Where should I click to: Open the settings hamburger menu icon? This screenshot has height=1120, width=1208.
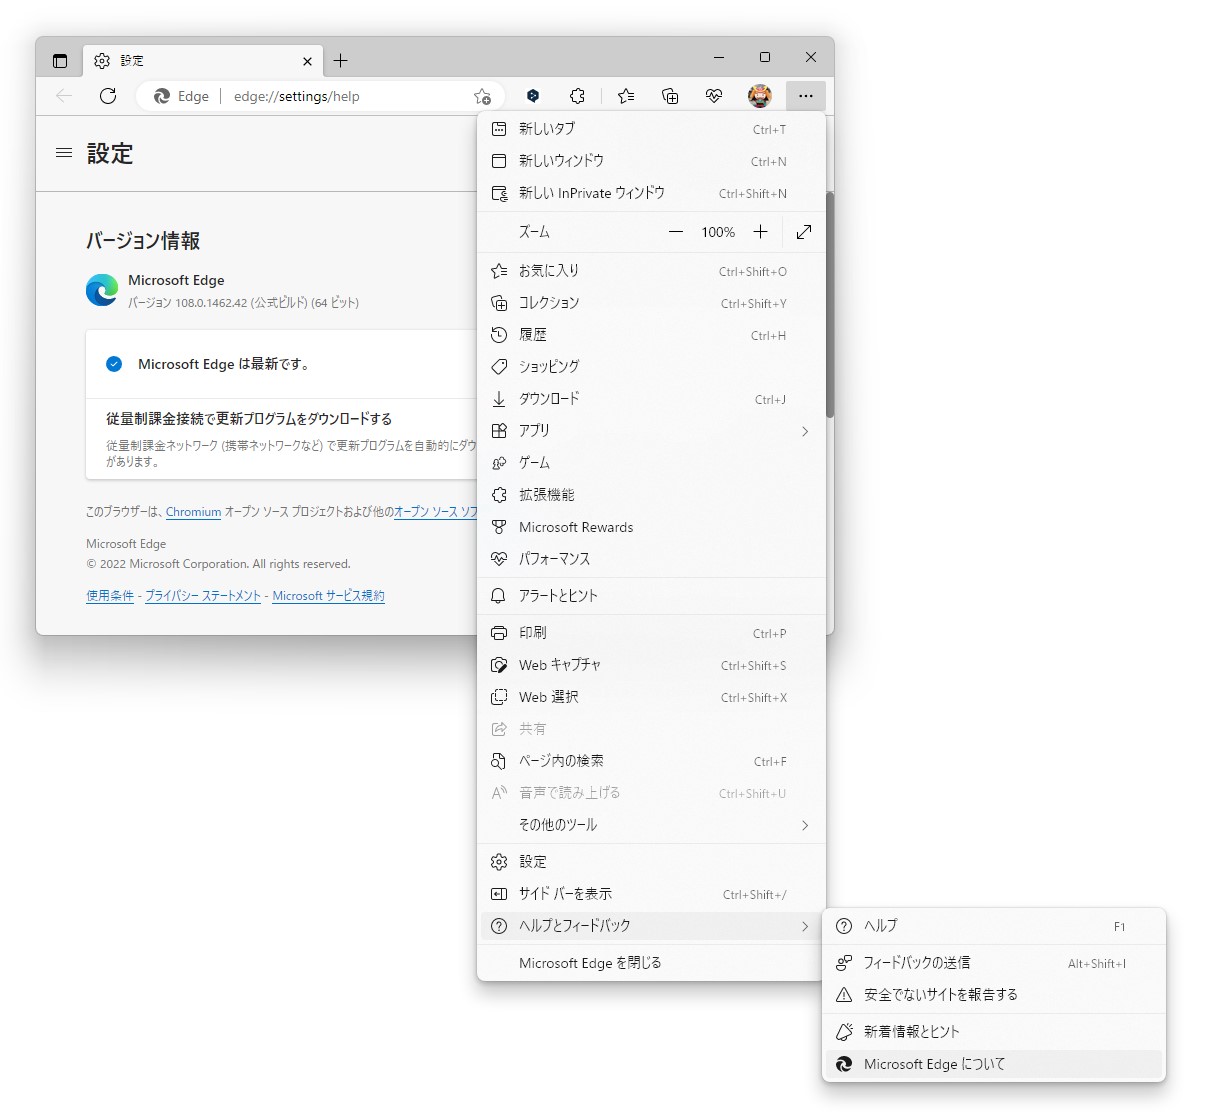pos(64,153)
